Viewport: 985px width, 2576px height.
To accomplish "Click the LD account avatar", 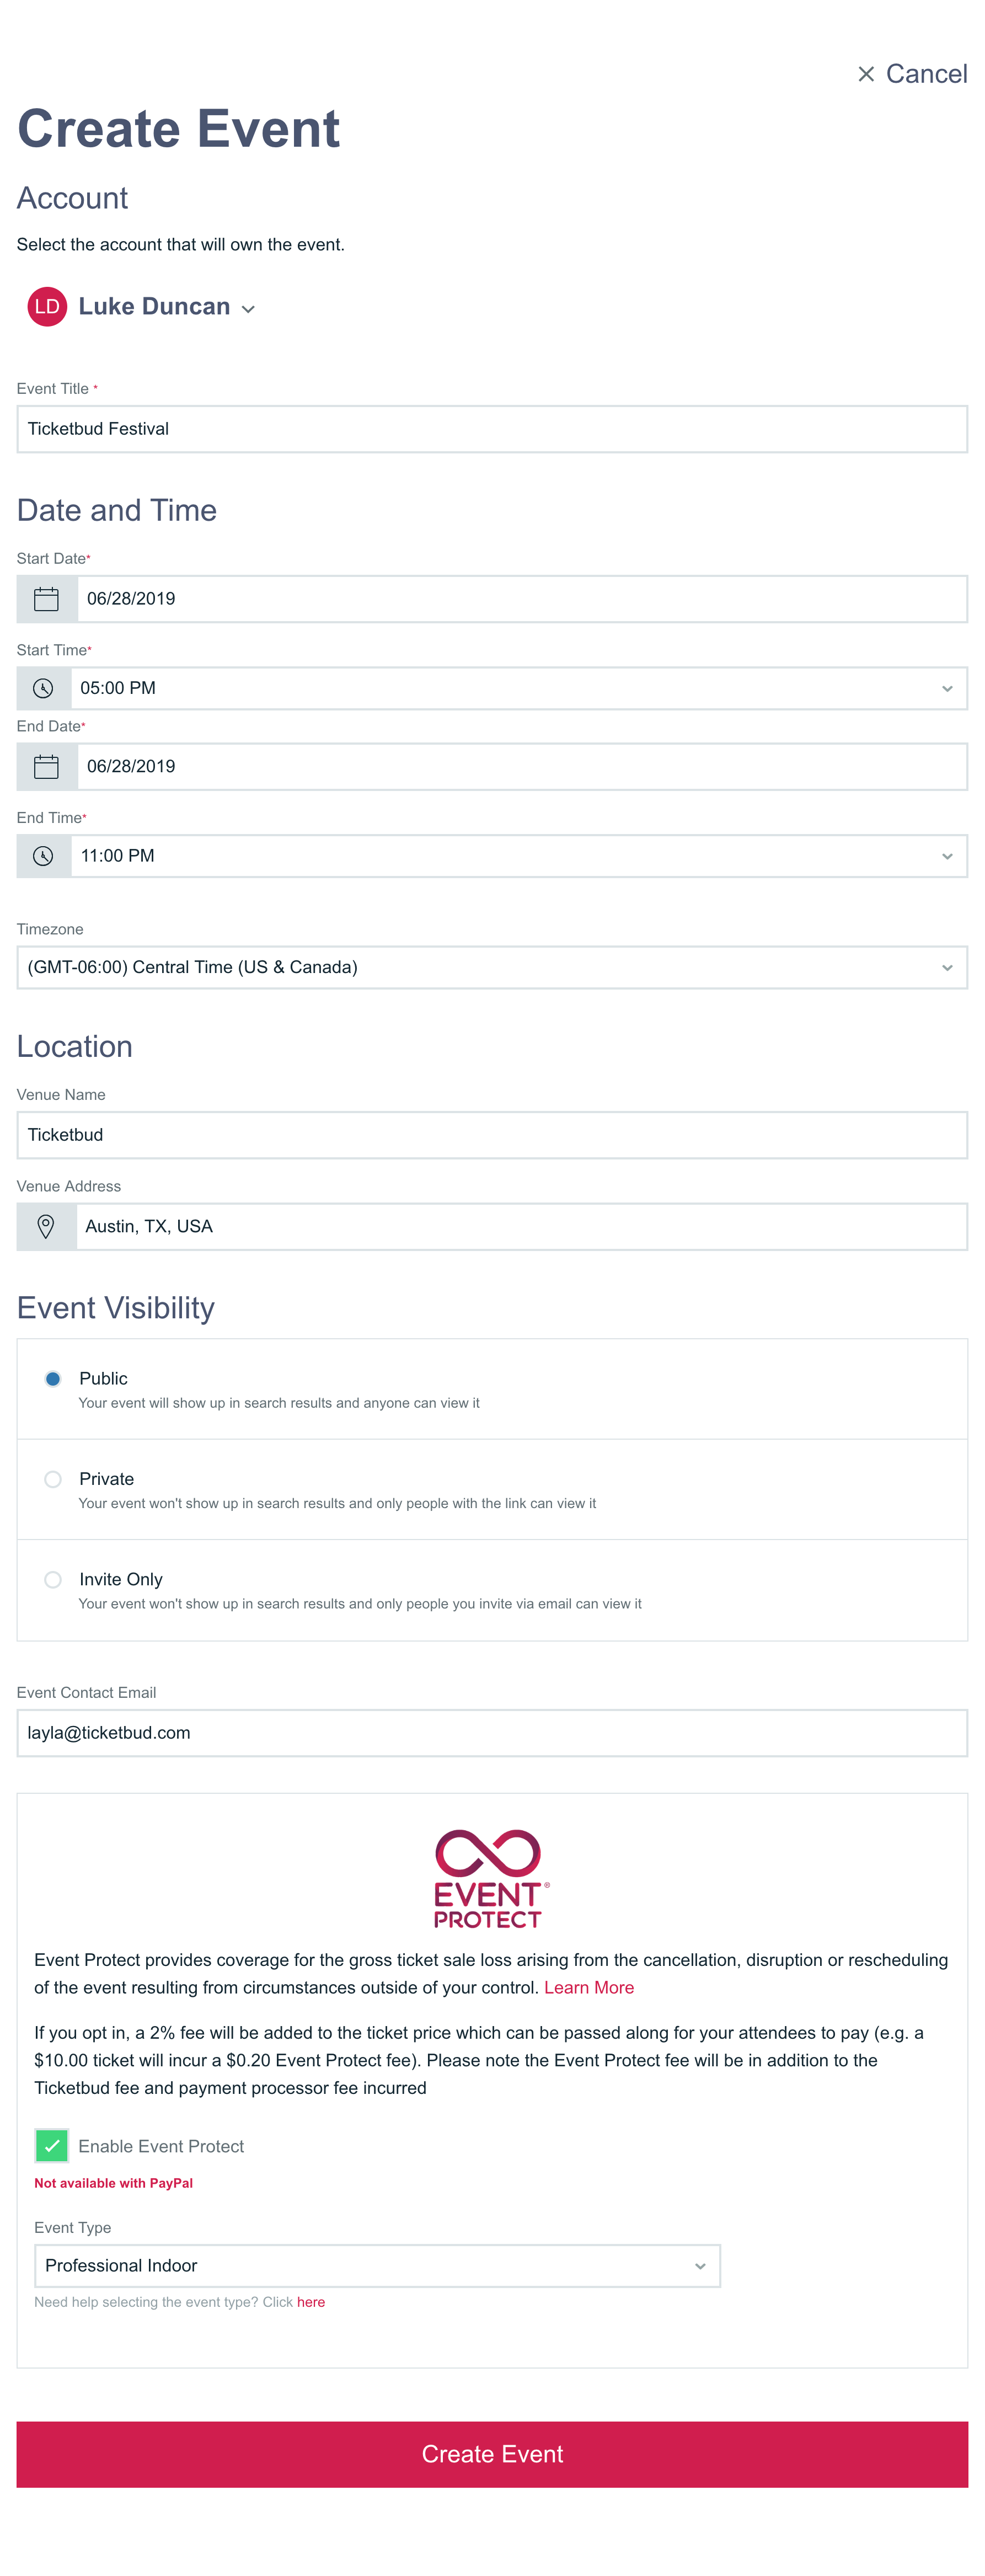I will point(47,307).
